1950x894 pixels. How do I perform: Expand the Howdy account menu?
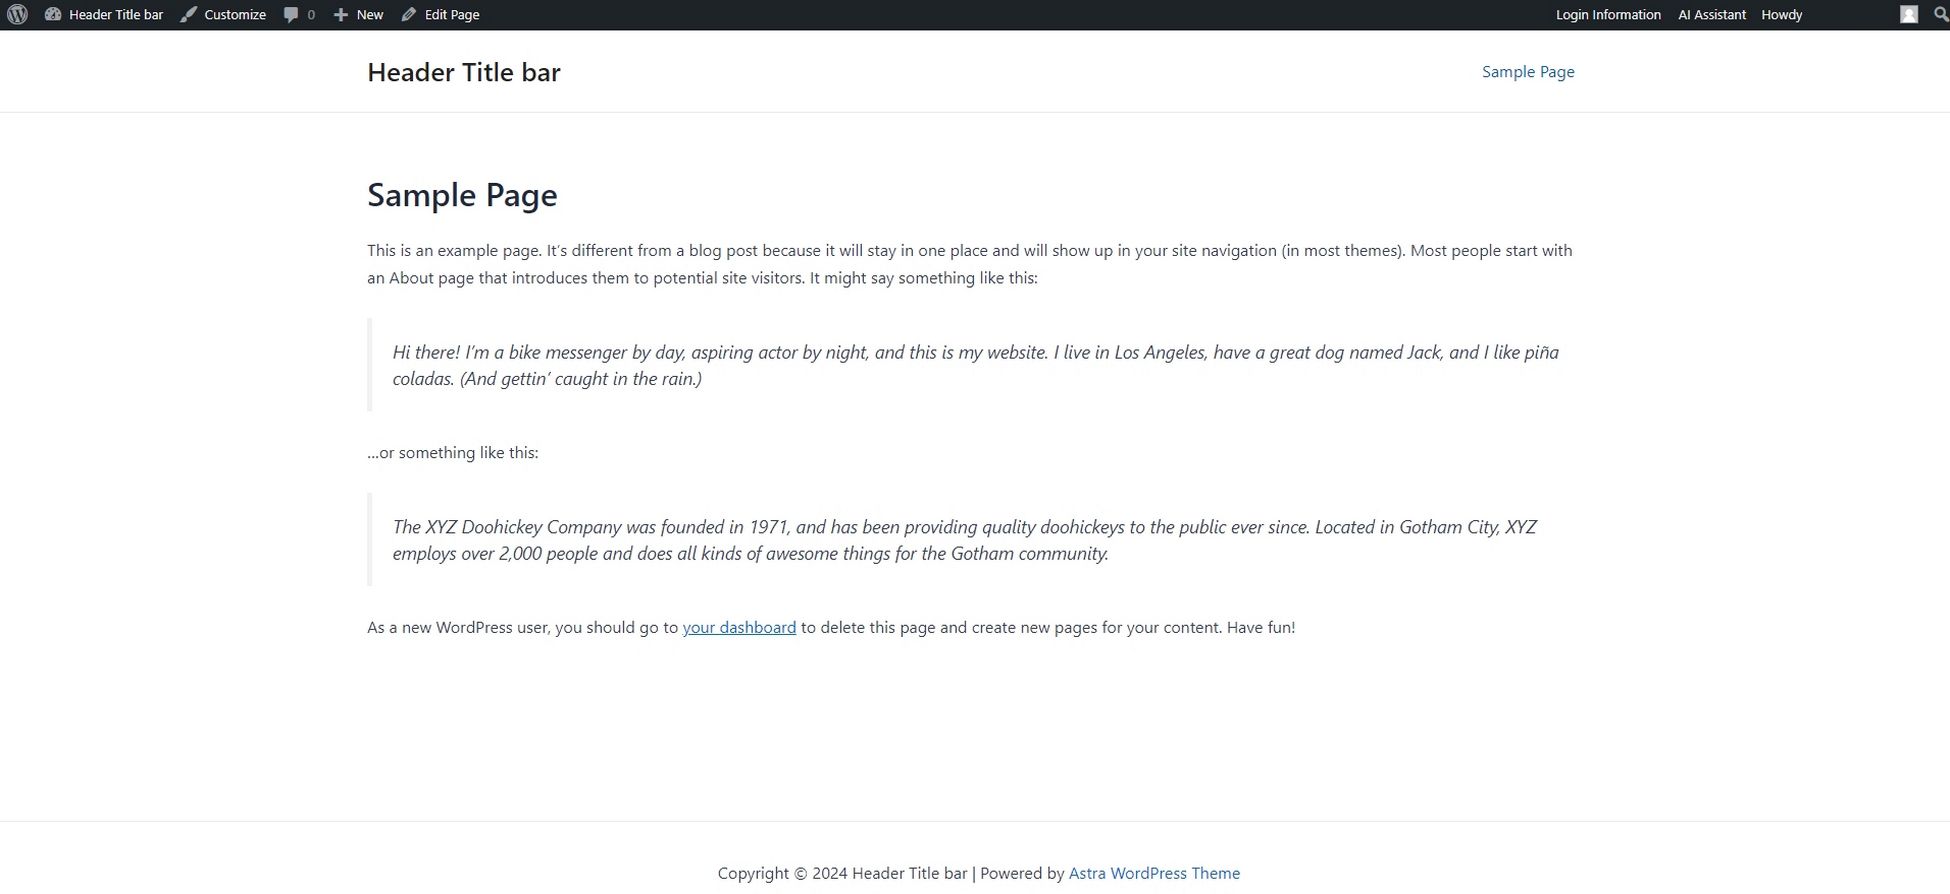[1782, 14]
